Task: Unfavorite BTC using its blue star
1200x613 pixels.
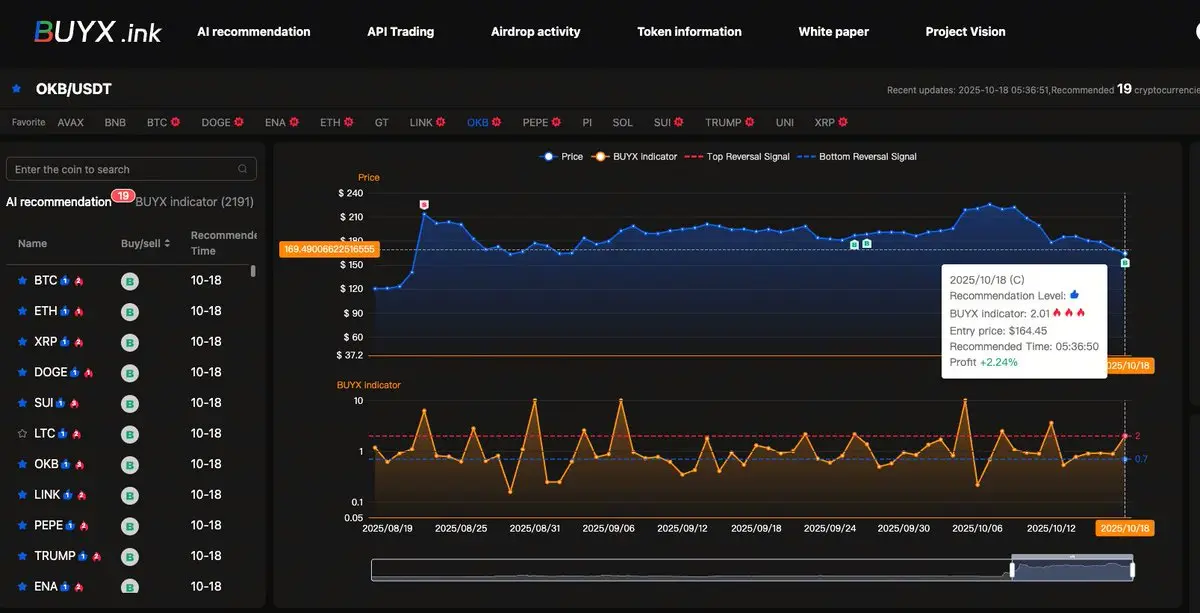Action: click(x=23, y=281)
